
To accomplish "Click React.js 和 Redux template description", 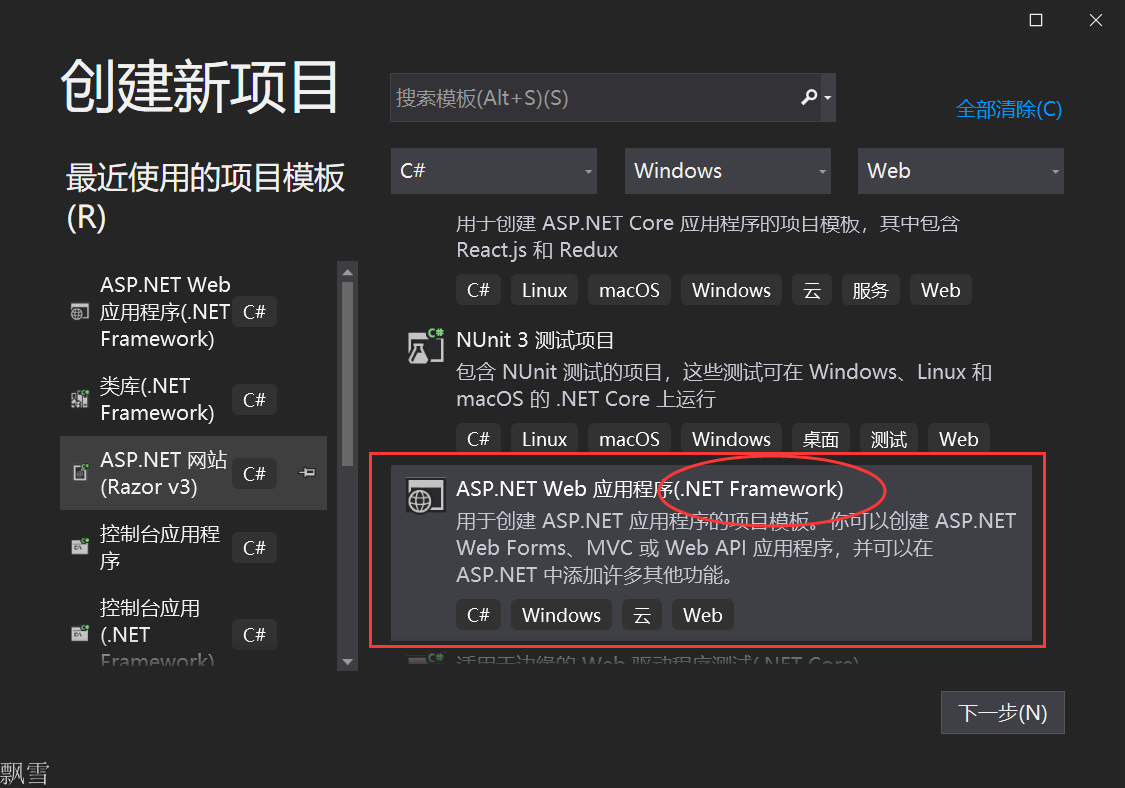I will click(707, 237).
